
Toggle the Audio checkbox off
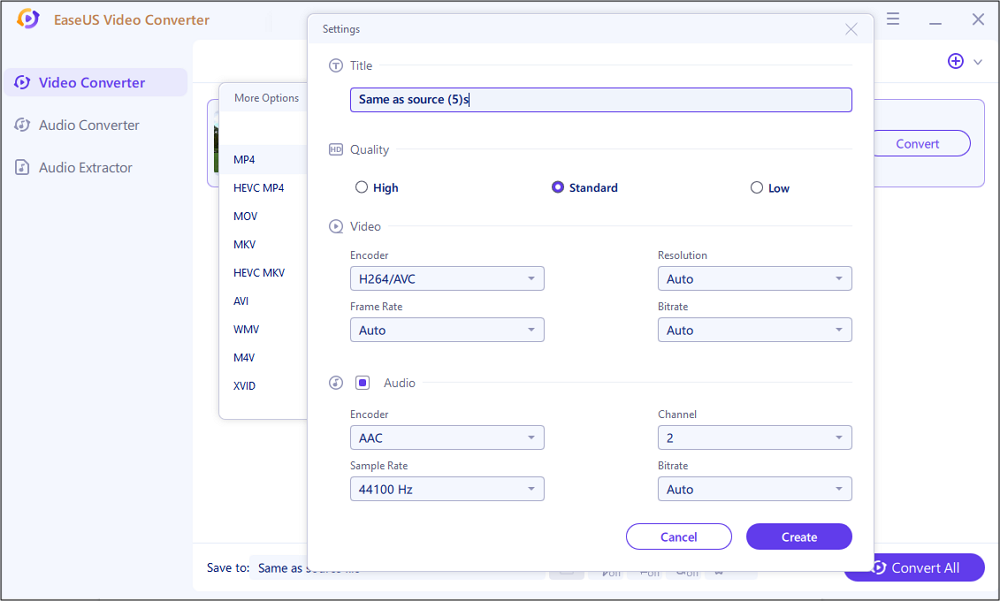point(363,382)
